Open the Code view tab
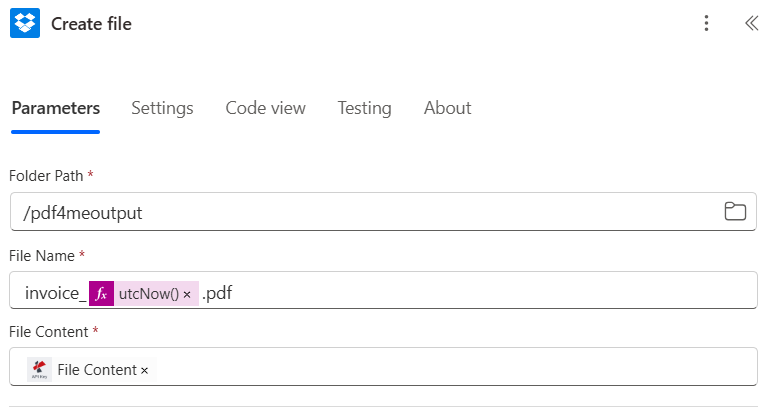Viewport: 764px width, 413px height. tap(266, 108)
